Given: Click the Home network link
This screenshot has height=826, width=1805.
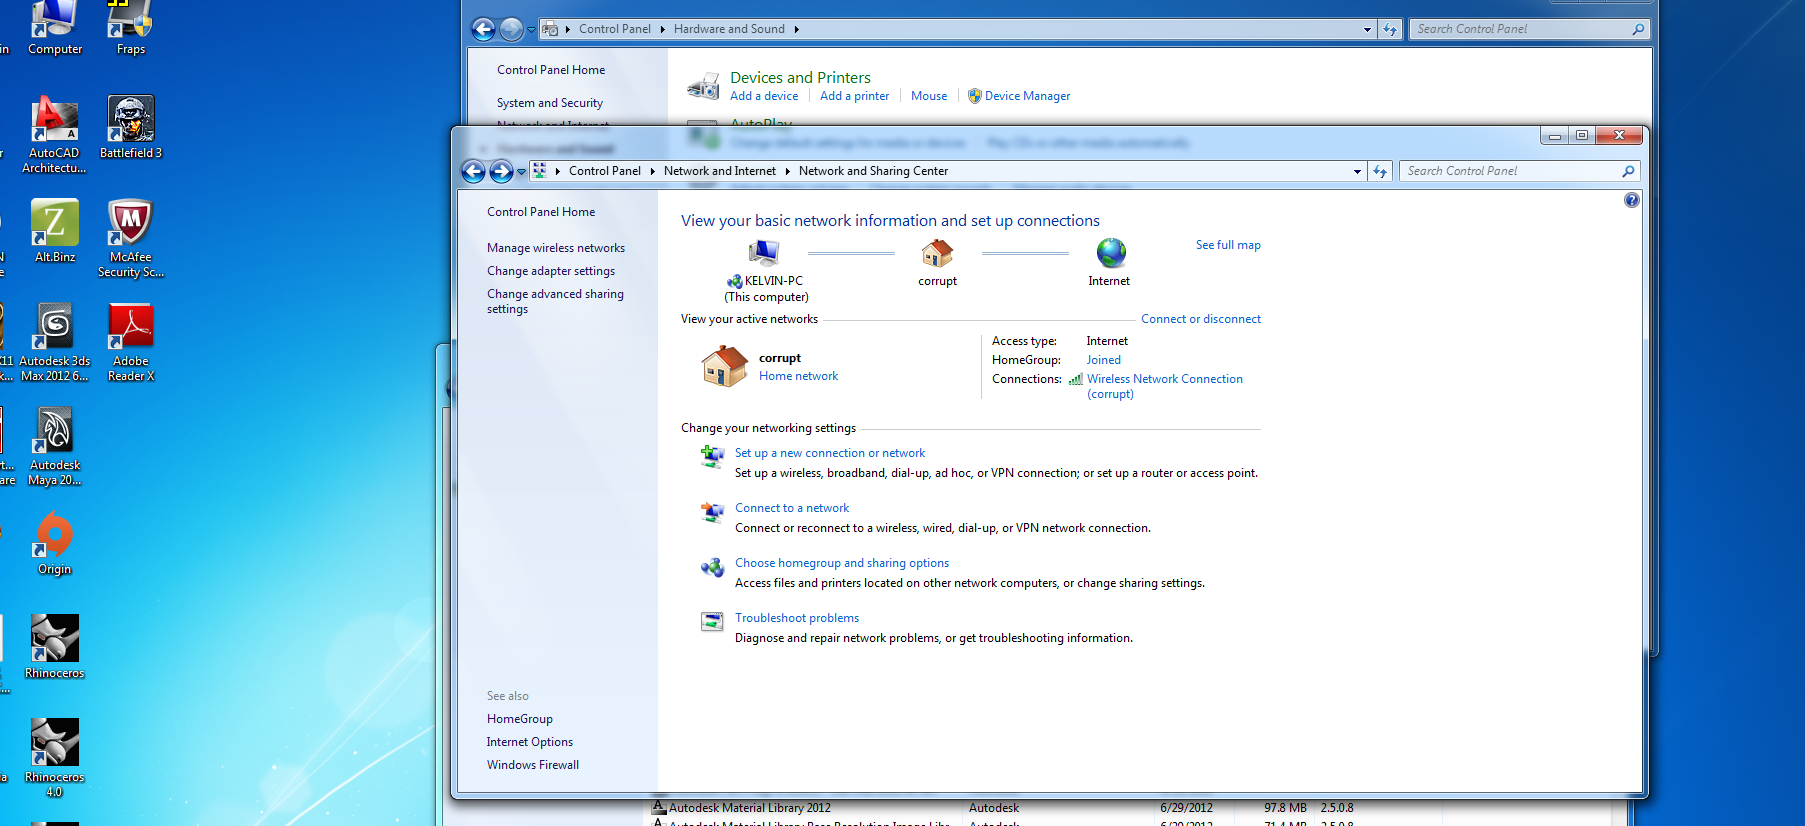Looking at the screenshot, I should [798, 376].
